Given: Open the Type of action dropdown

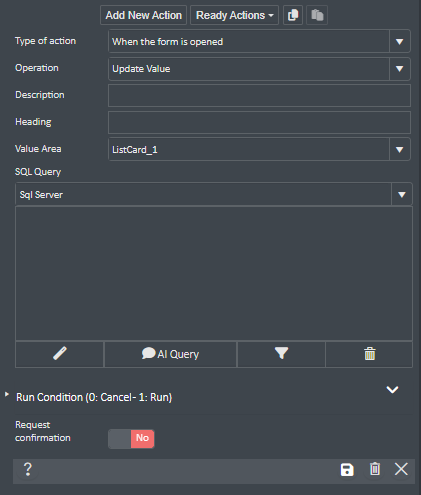Looking at the screenshot, I should point(259,41).
